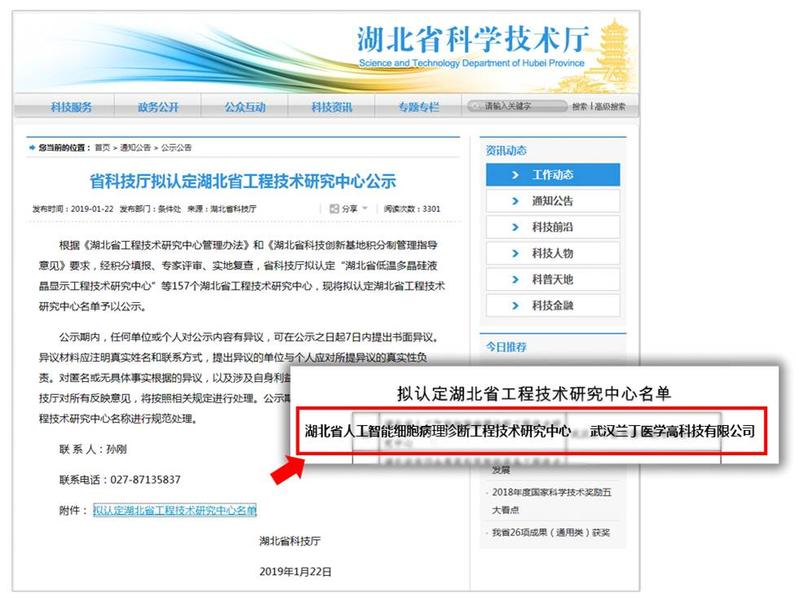Go to 科技金融 in the sidebar
800x597 pixels.
pos(553,305)
